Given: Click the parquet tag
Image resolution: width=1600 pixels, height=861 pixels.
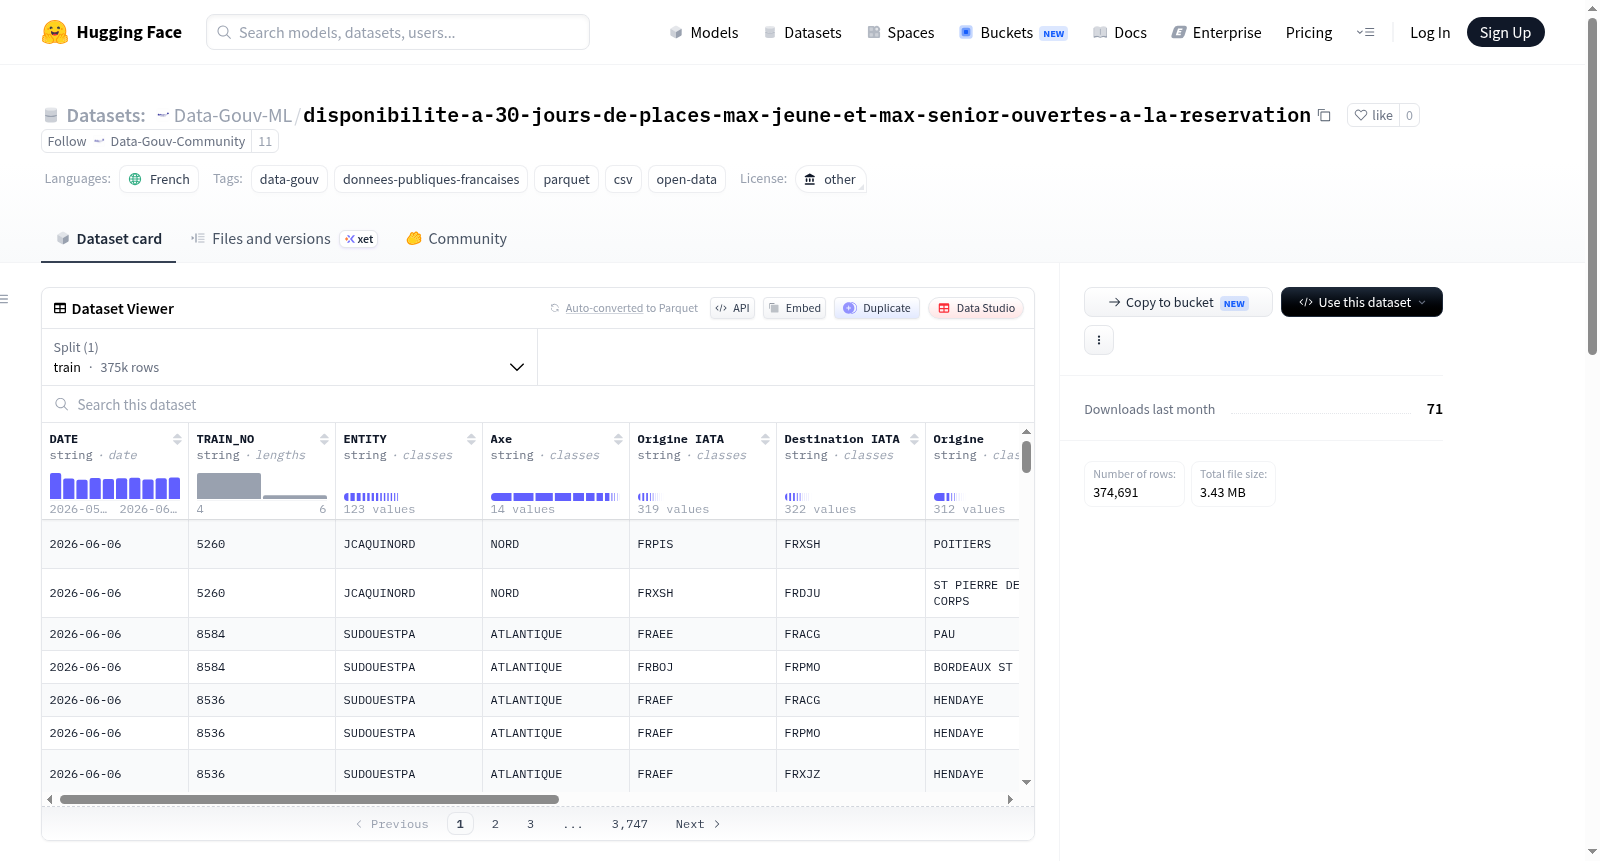Looking at the screenshot, I should pos(566,179).
